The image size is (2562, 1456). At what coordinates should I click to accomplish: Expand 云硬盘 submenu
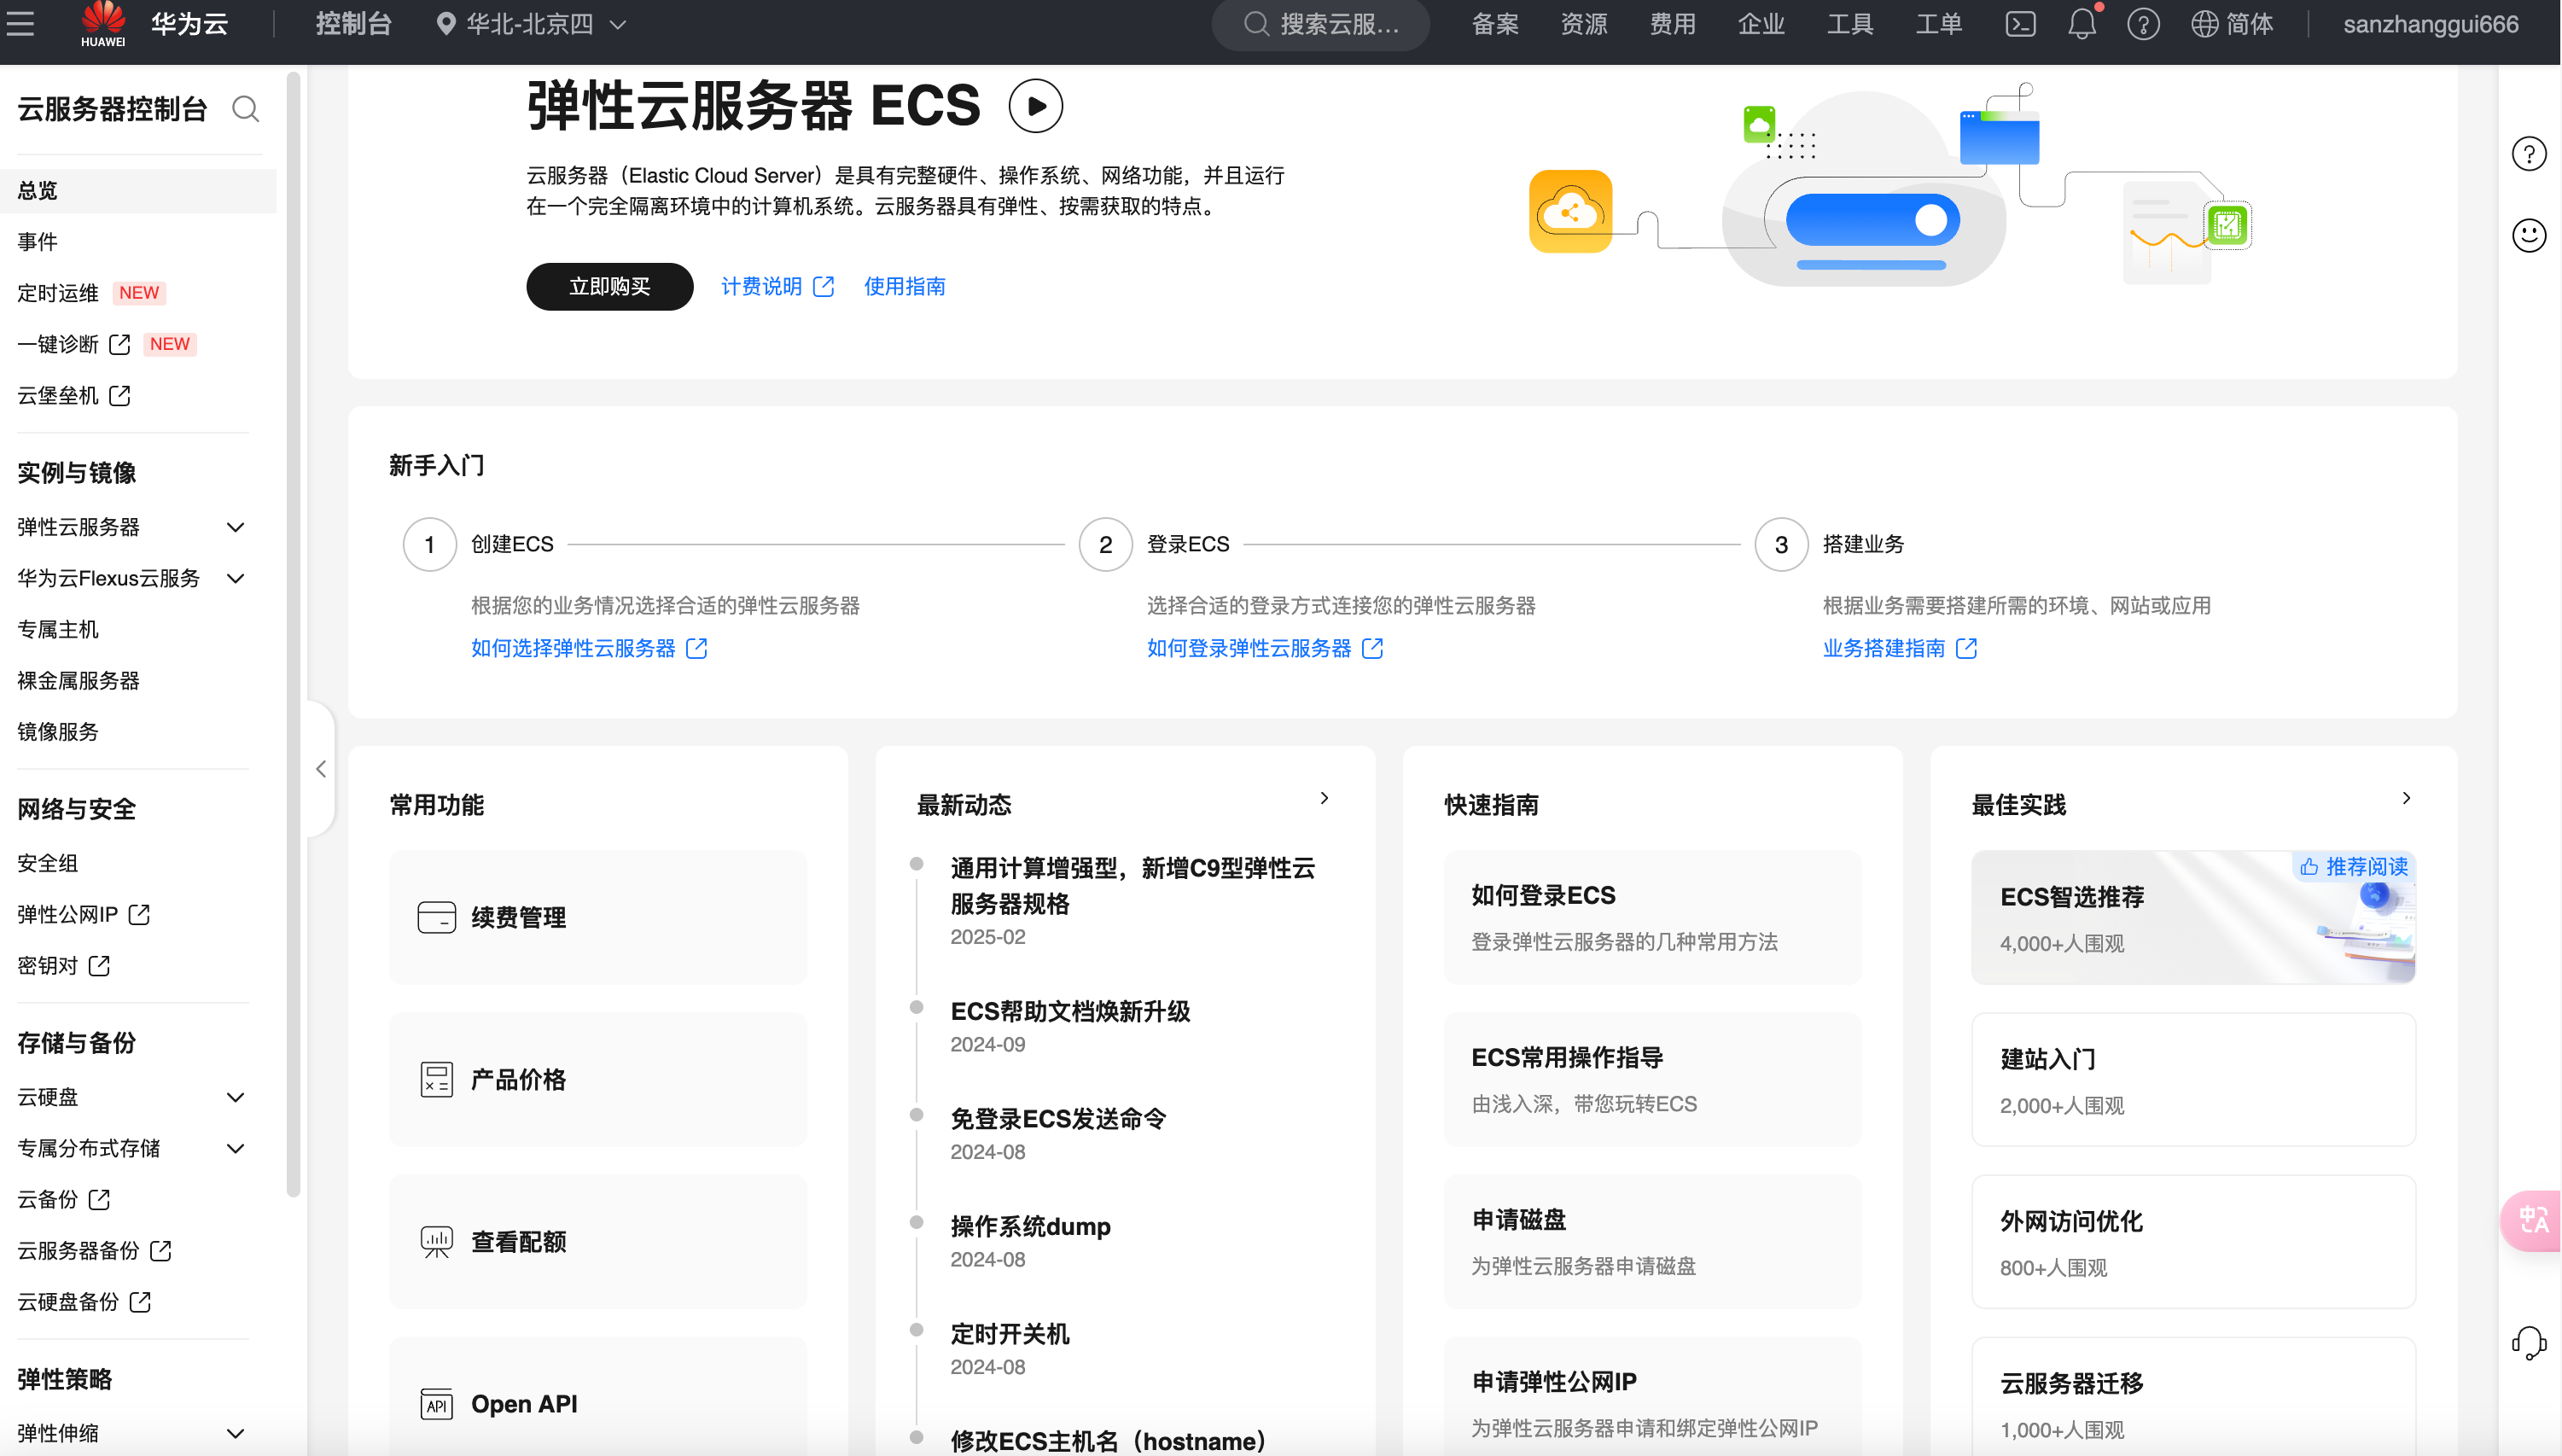tap(235, 1097)
